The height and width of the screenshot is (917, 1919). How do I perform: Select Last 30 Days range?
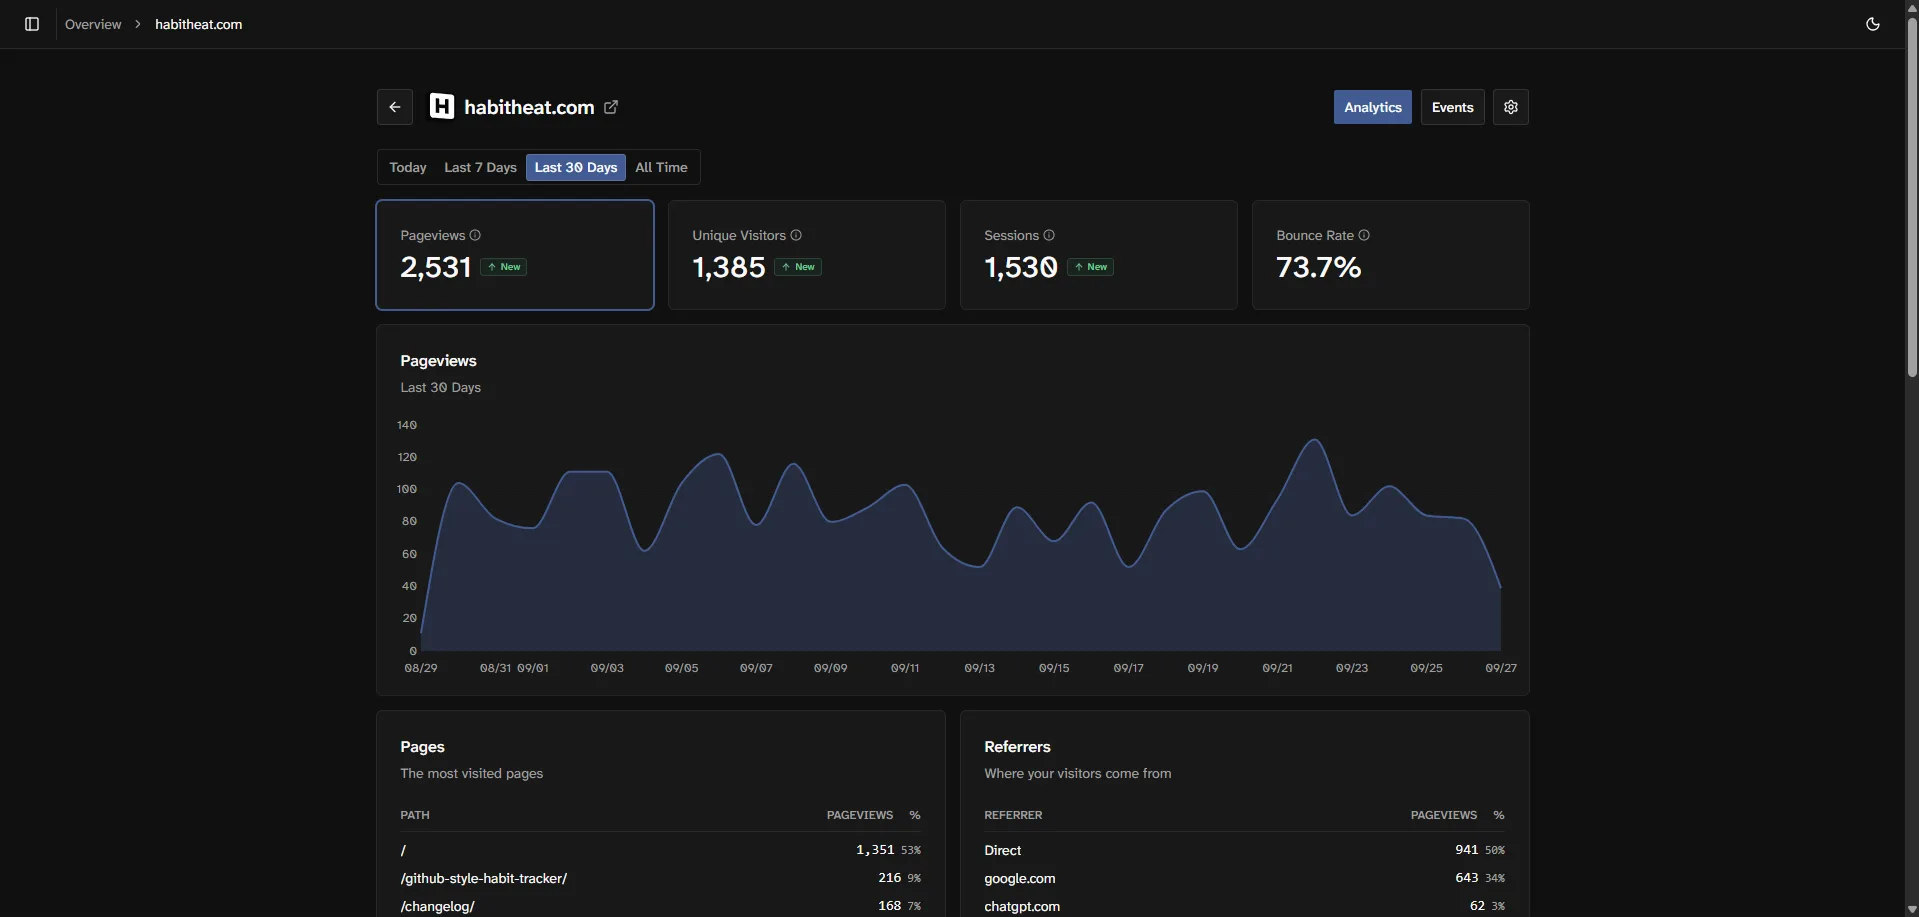576,167
